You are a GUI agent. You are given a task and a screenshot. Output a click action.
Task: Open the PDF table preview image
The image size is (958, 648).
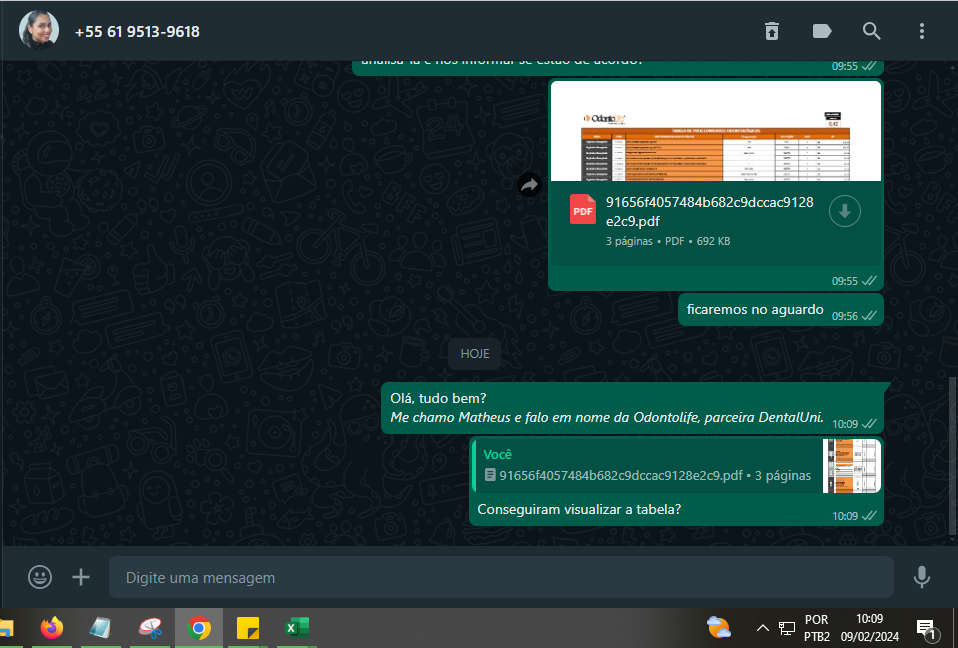(x=715, y=131)
